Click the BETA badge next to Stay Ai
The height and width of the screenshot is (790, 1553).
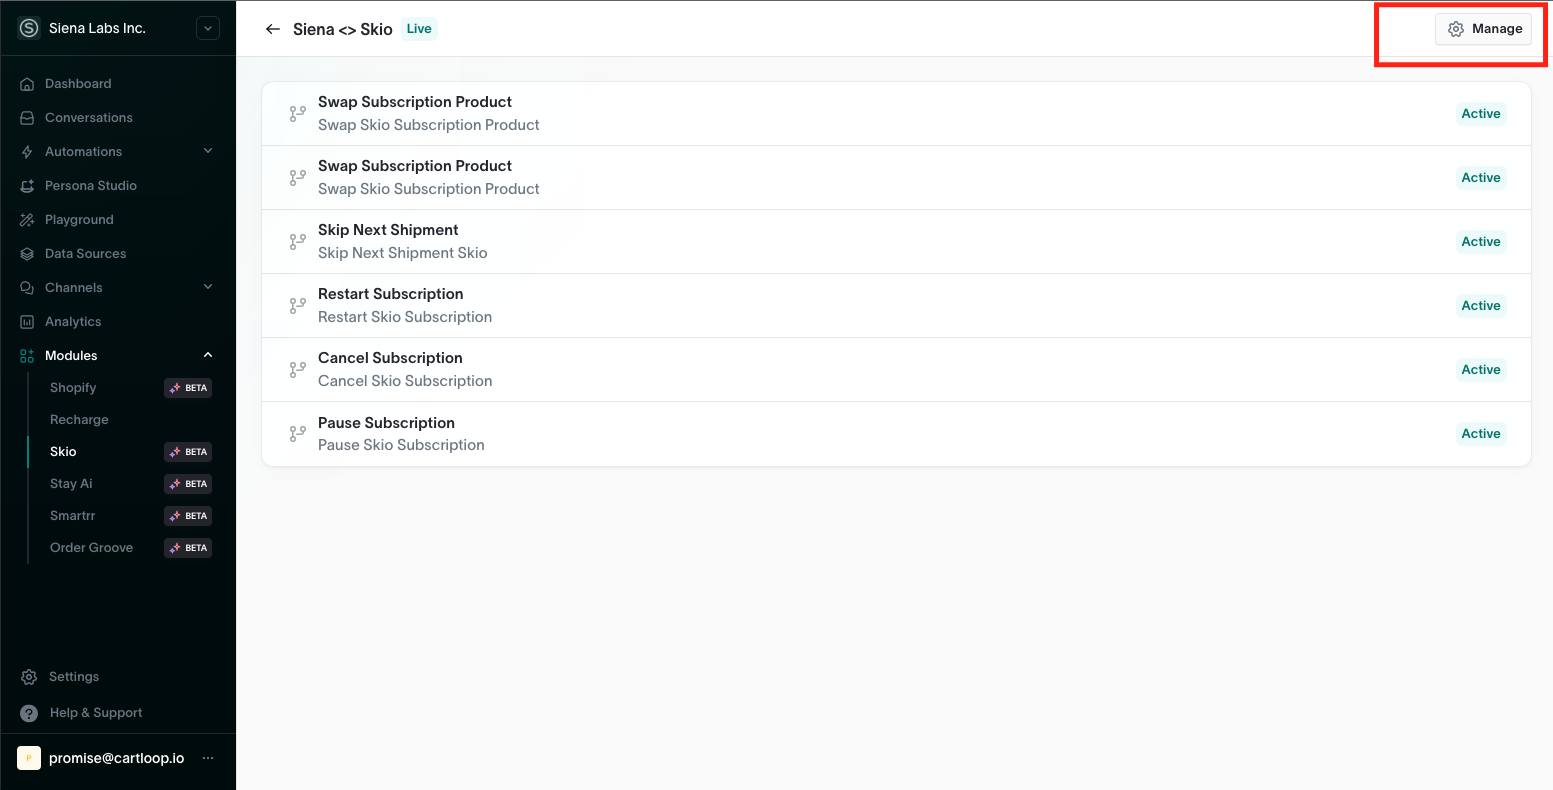pyautogui.click(x=188, y=484)
